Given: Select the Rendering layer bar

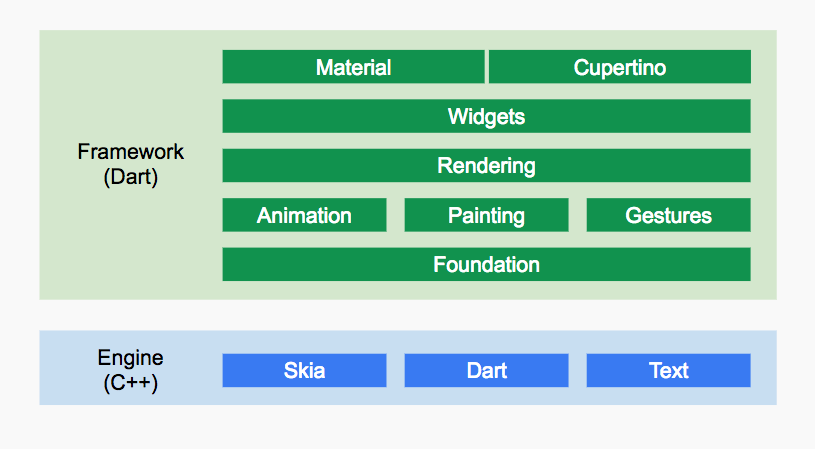Looking at the screenshot, I should click(x=486, y=166).
